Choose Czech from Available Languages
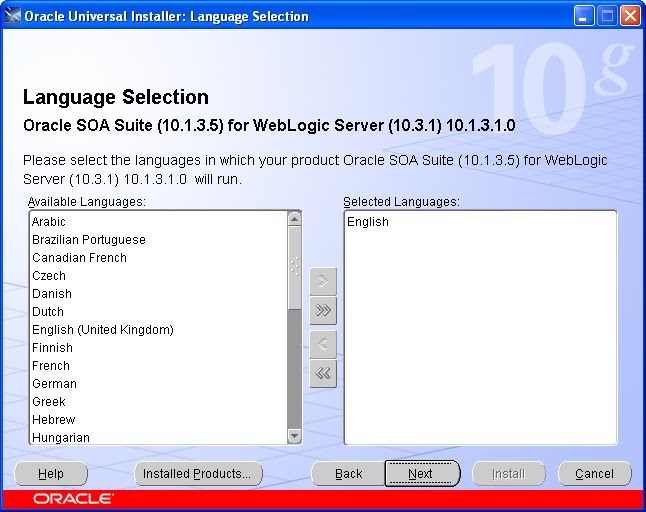The image size is (646, 512). click(159, 276)
